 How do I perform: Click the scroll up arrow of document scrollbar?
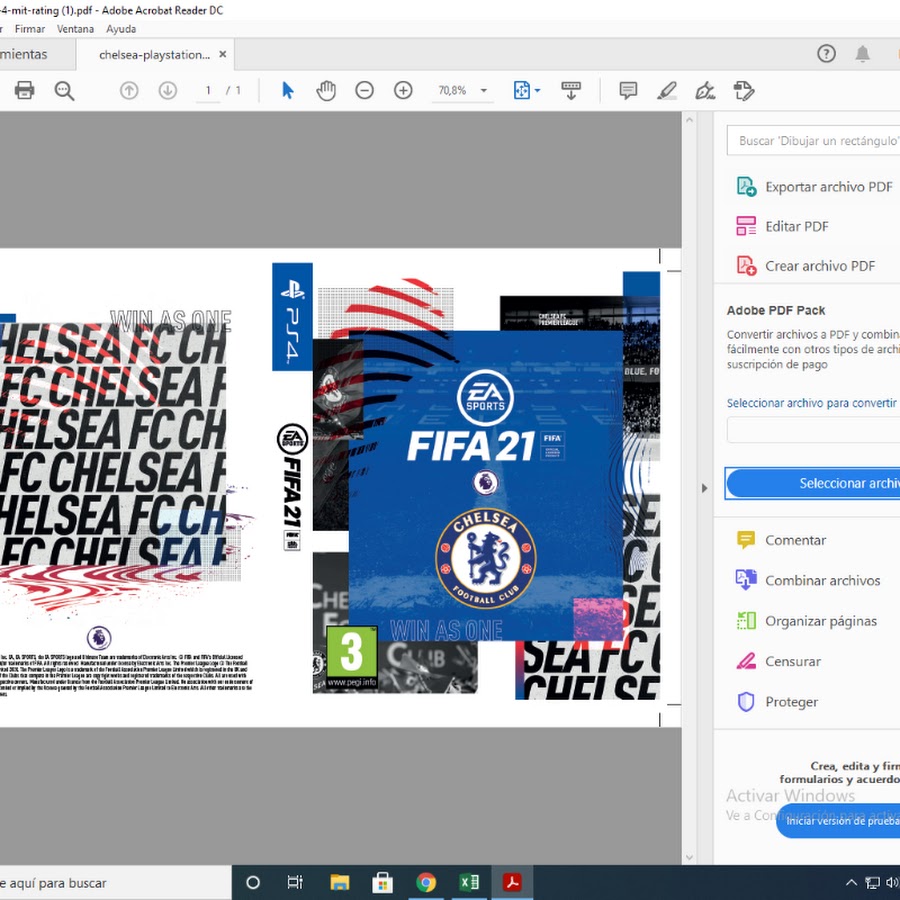[689, 121]
